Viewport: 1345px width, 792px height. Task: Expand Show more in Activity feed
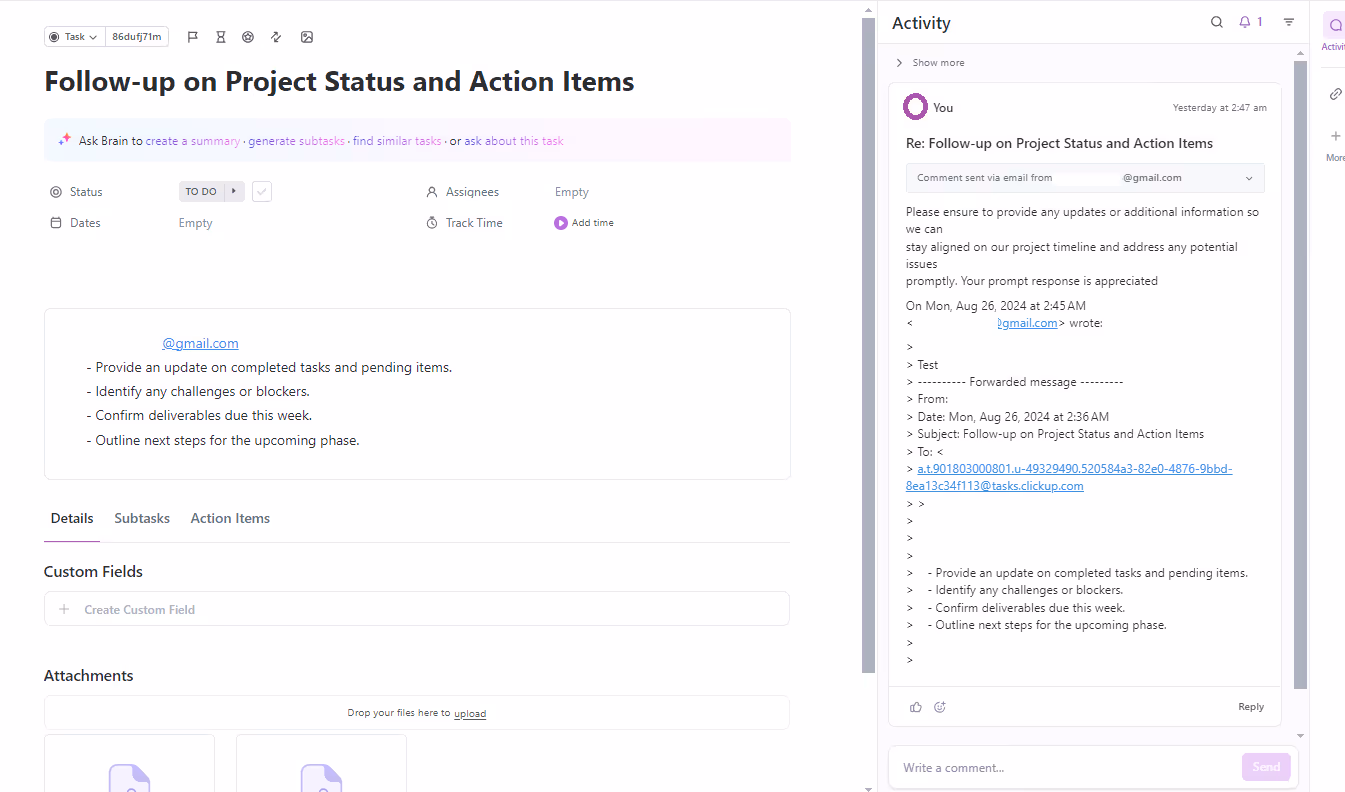pos(930,63)
